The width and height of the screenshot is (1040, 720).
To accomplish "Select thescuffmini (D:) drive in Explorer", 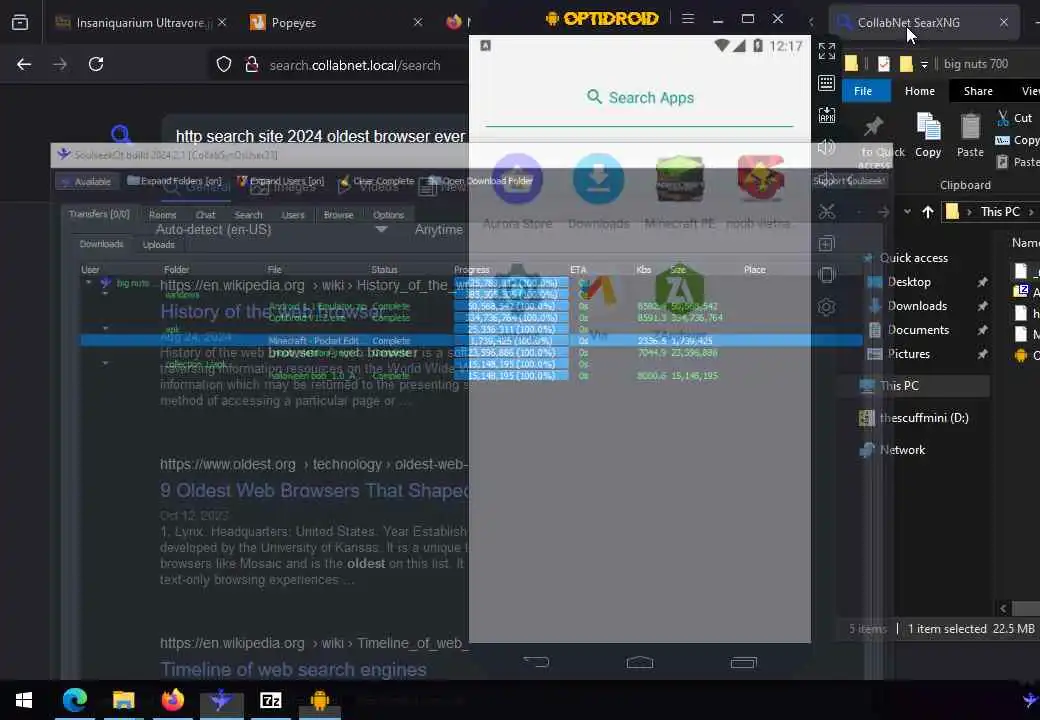I will pos(914,418).
